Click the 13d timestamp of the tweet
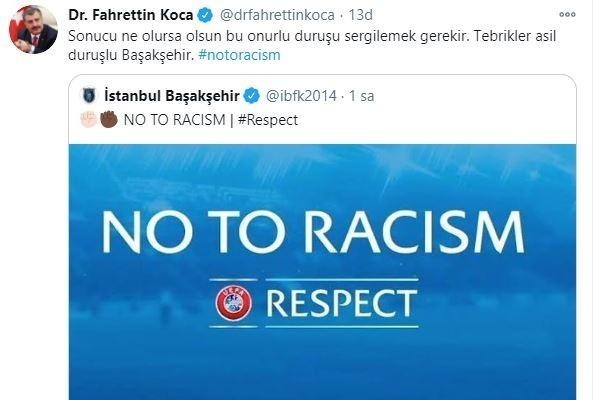The width and height of the screenshot is (593, 400). 360,15
